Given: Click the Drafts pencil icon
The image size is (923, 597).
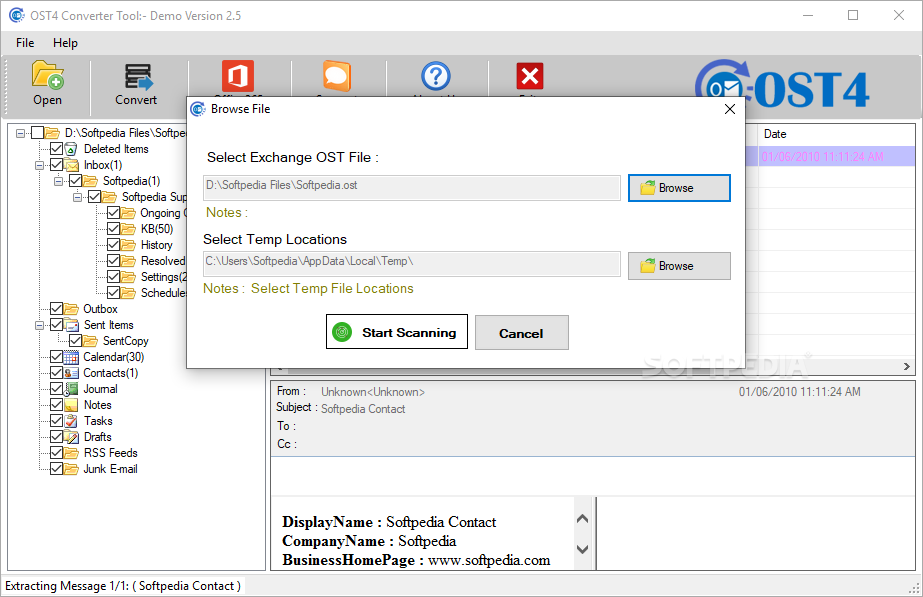Looking at the screenshot, I should click(71, 437).
